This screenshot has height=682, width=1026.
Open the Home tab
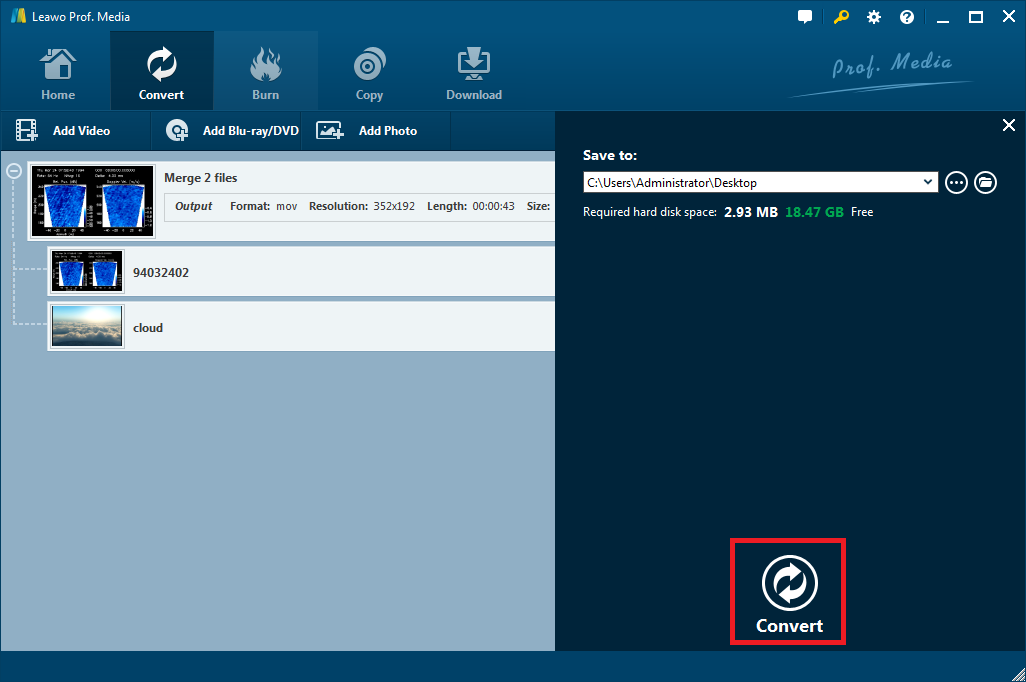point(58,75)
